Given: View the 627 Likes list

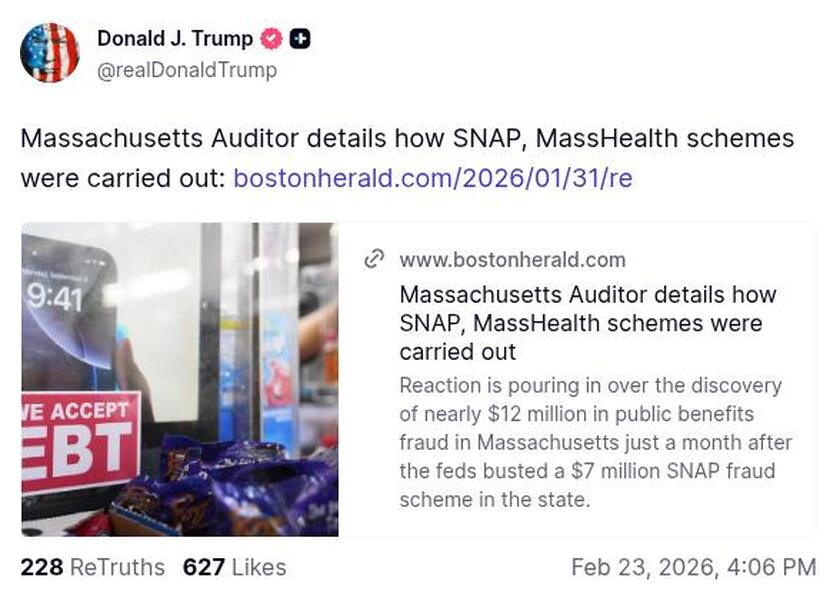Looking at the screenshot, I should tap(234, 568).
